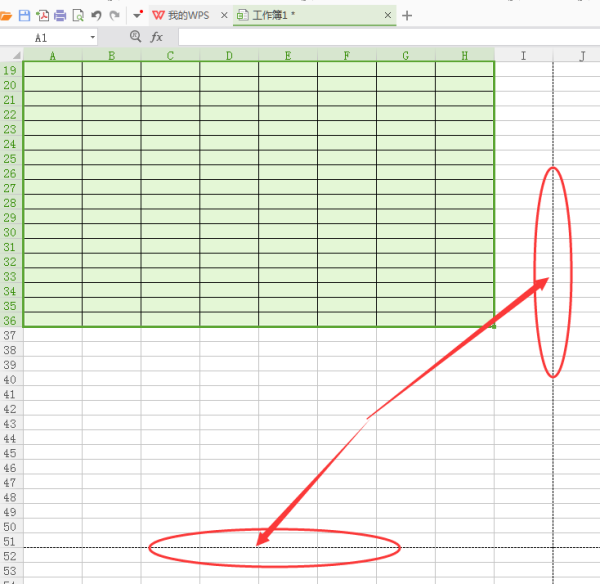Viewport: 600px width, 584px height.
Task: Click the selection fill handle at H36
Action: [x=494, y=327]
